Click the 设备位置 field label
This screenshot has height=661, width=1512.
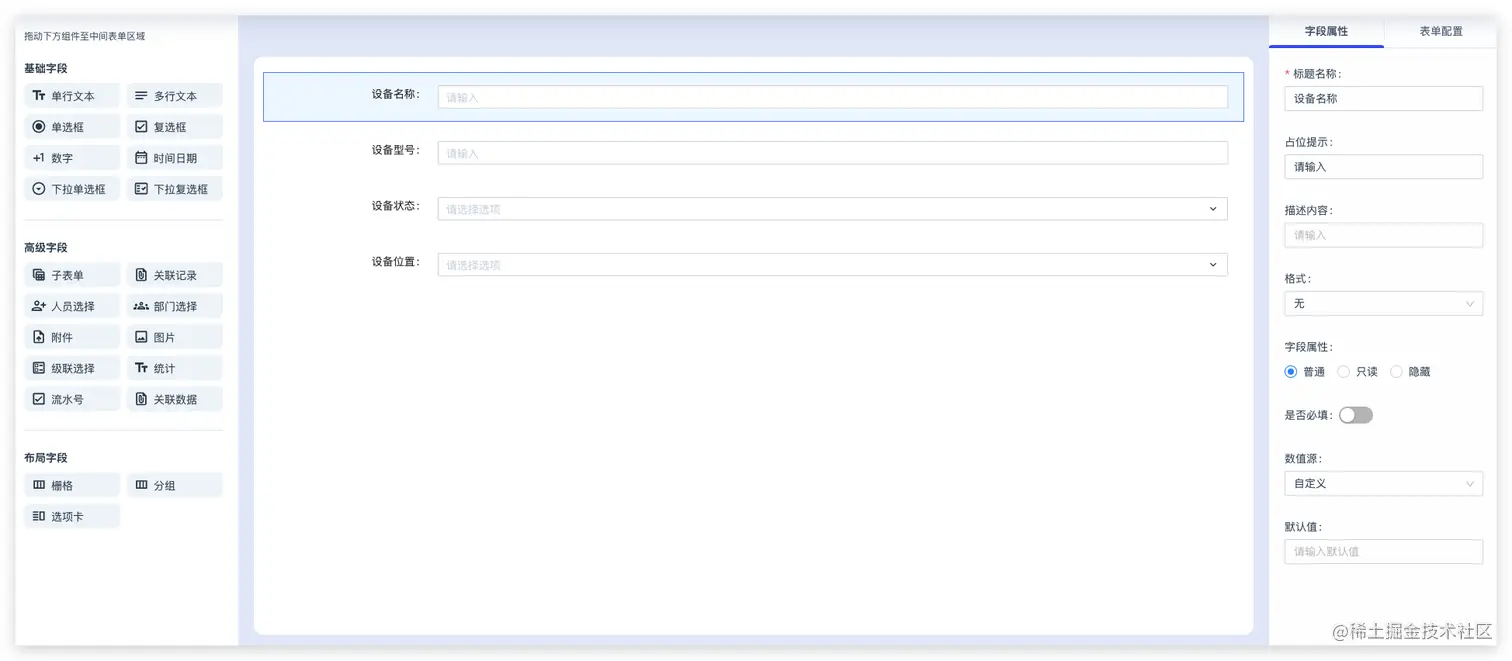[x=396, y=262]
